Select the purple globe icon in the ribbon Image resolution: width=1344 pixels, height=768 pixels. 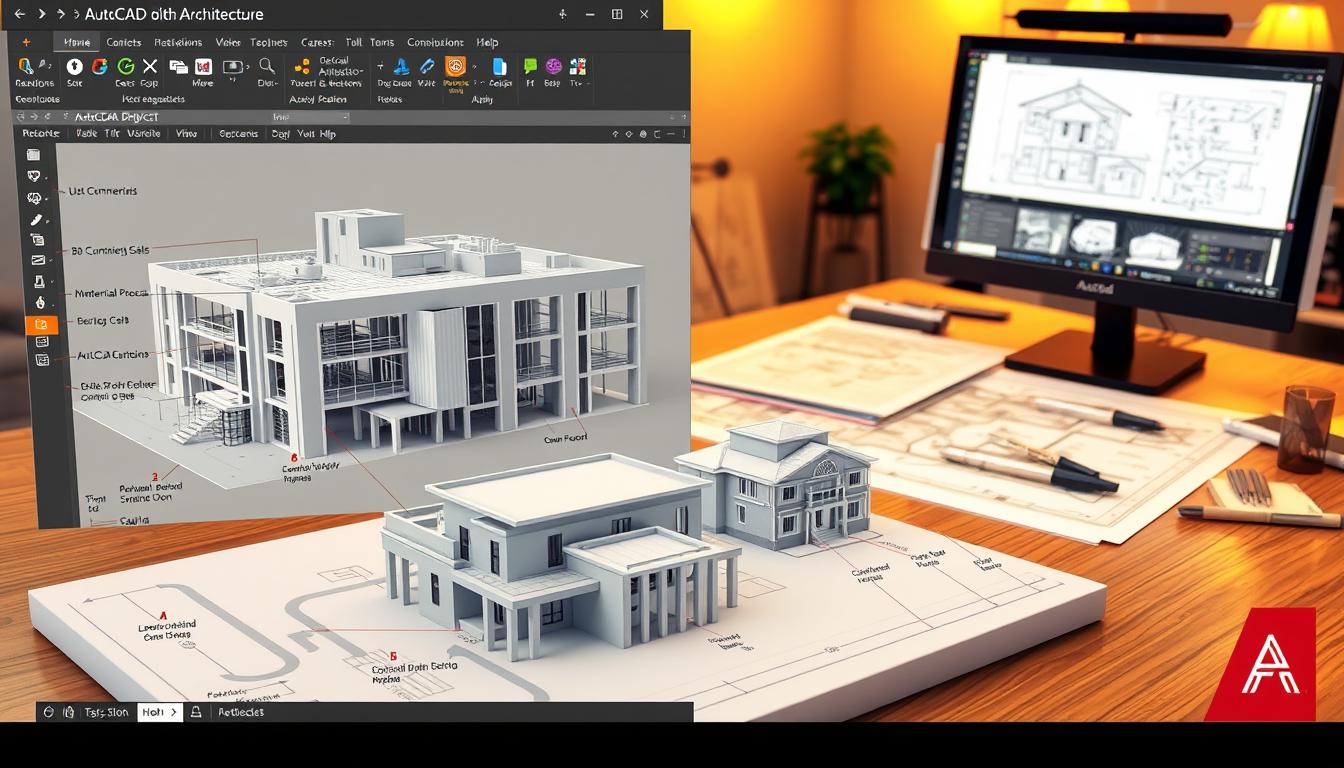552,67
